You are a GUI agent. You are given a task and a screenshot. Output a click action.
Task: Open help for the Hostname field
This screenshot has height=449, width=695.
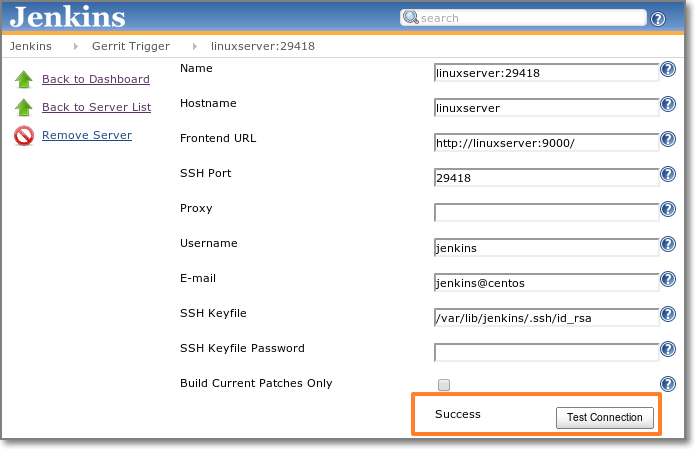pos(668,104)
